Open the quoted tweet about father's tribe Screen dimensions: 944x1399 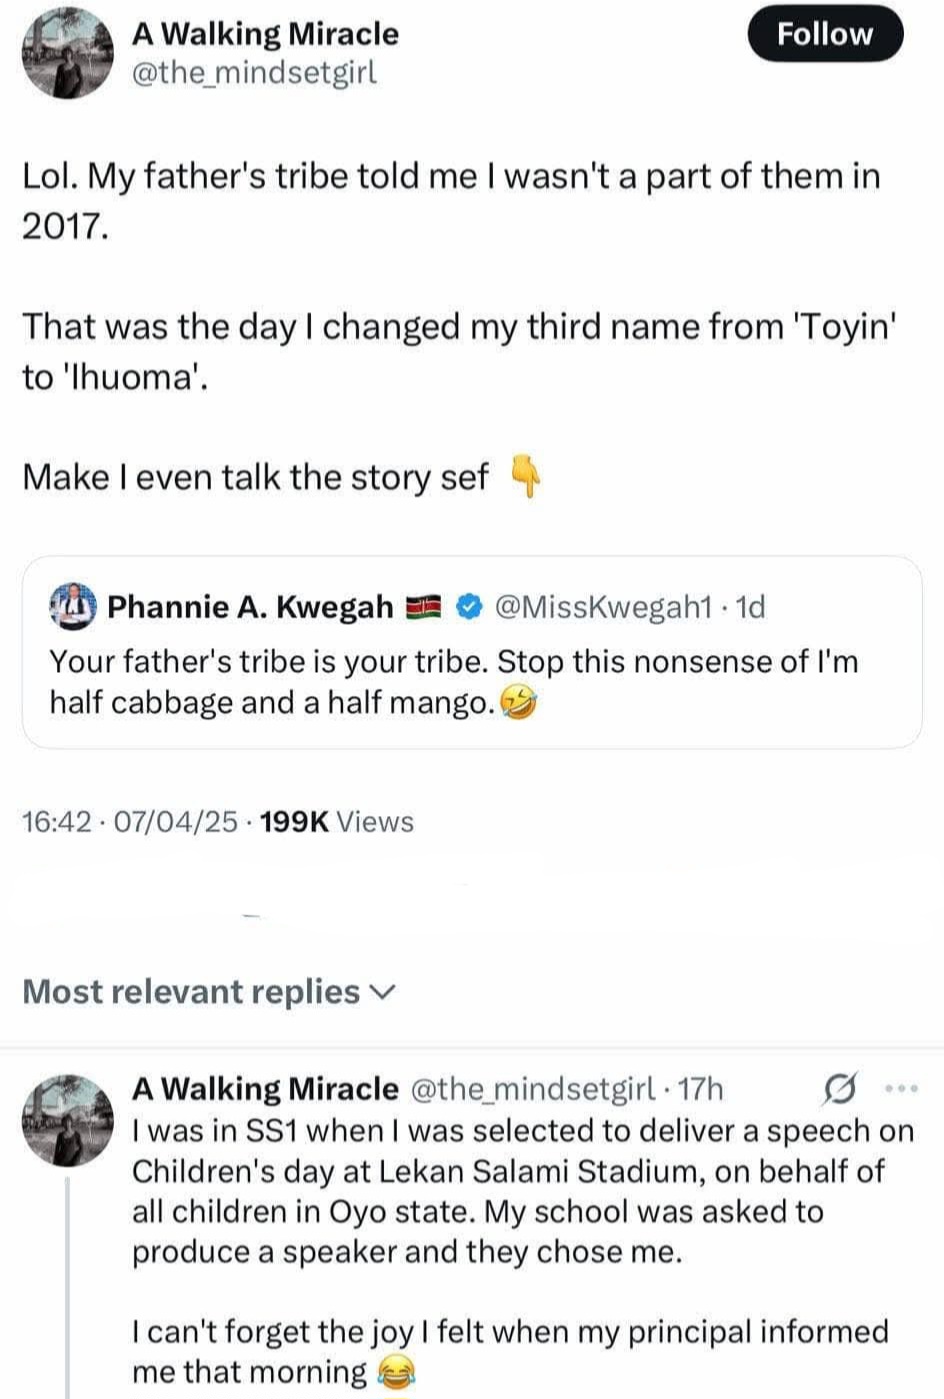click(470, 682)
